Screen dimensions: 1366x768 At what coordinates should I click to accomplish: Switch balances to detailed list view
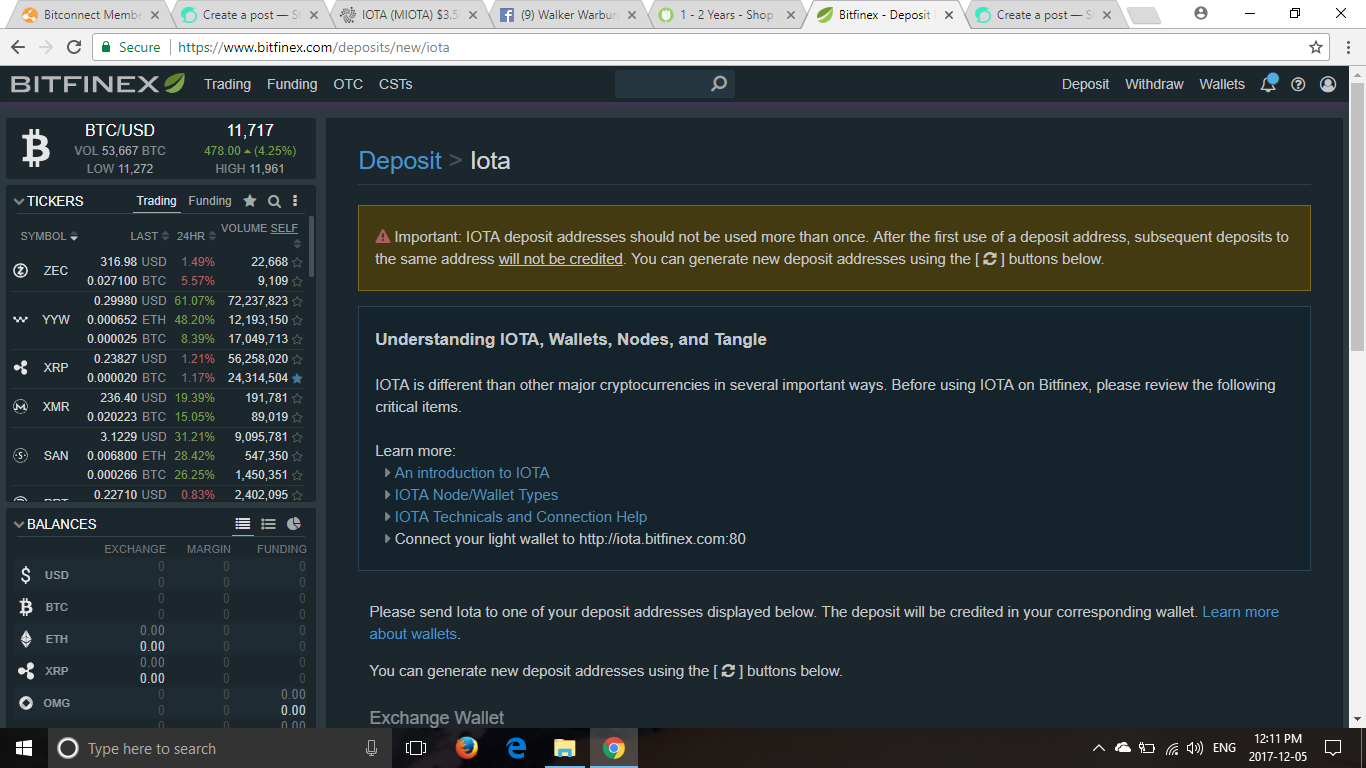243,524
